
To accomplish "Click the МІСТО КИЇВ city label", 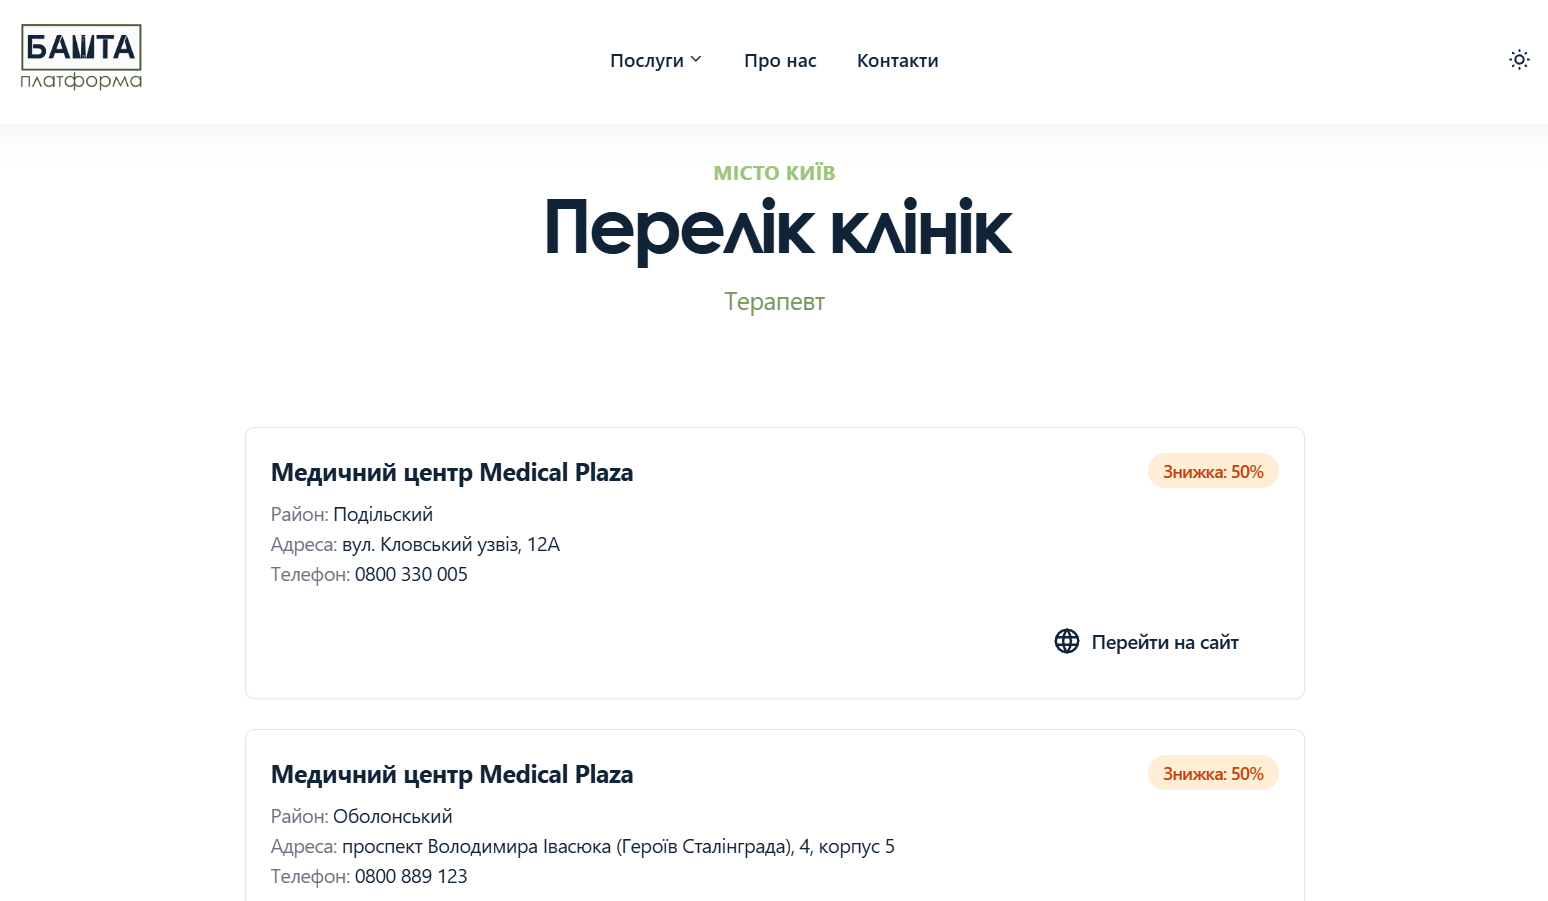I will point(774,173).
